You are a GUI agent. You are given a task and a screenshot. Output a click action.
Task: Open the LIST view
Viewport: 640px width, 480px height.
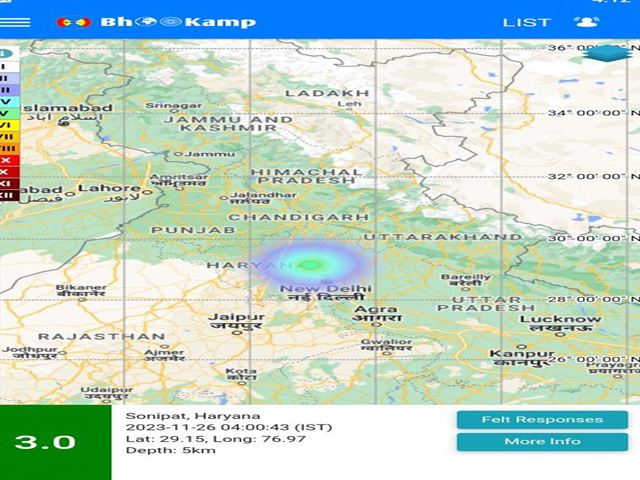pyautogui.click(x=527, y=22)
